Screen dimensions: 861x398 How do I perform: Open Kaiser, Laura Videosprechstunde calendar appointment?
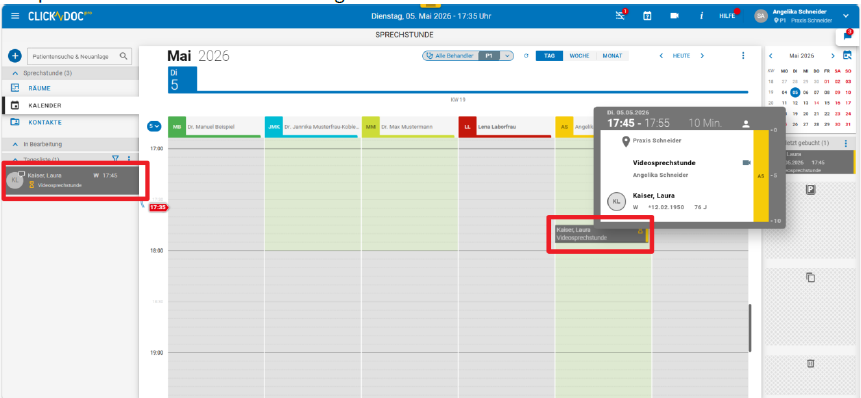pos(601,234)
